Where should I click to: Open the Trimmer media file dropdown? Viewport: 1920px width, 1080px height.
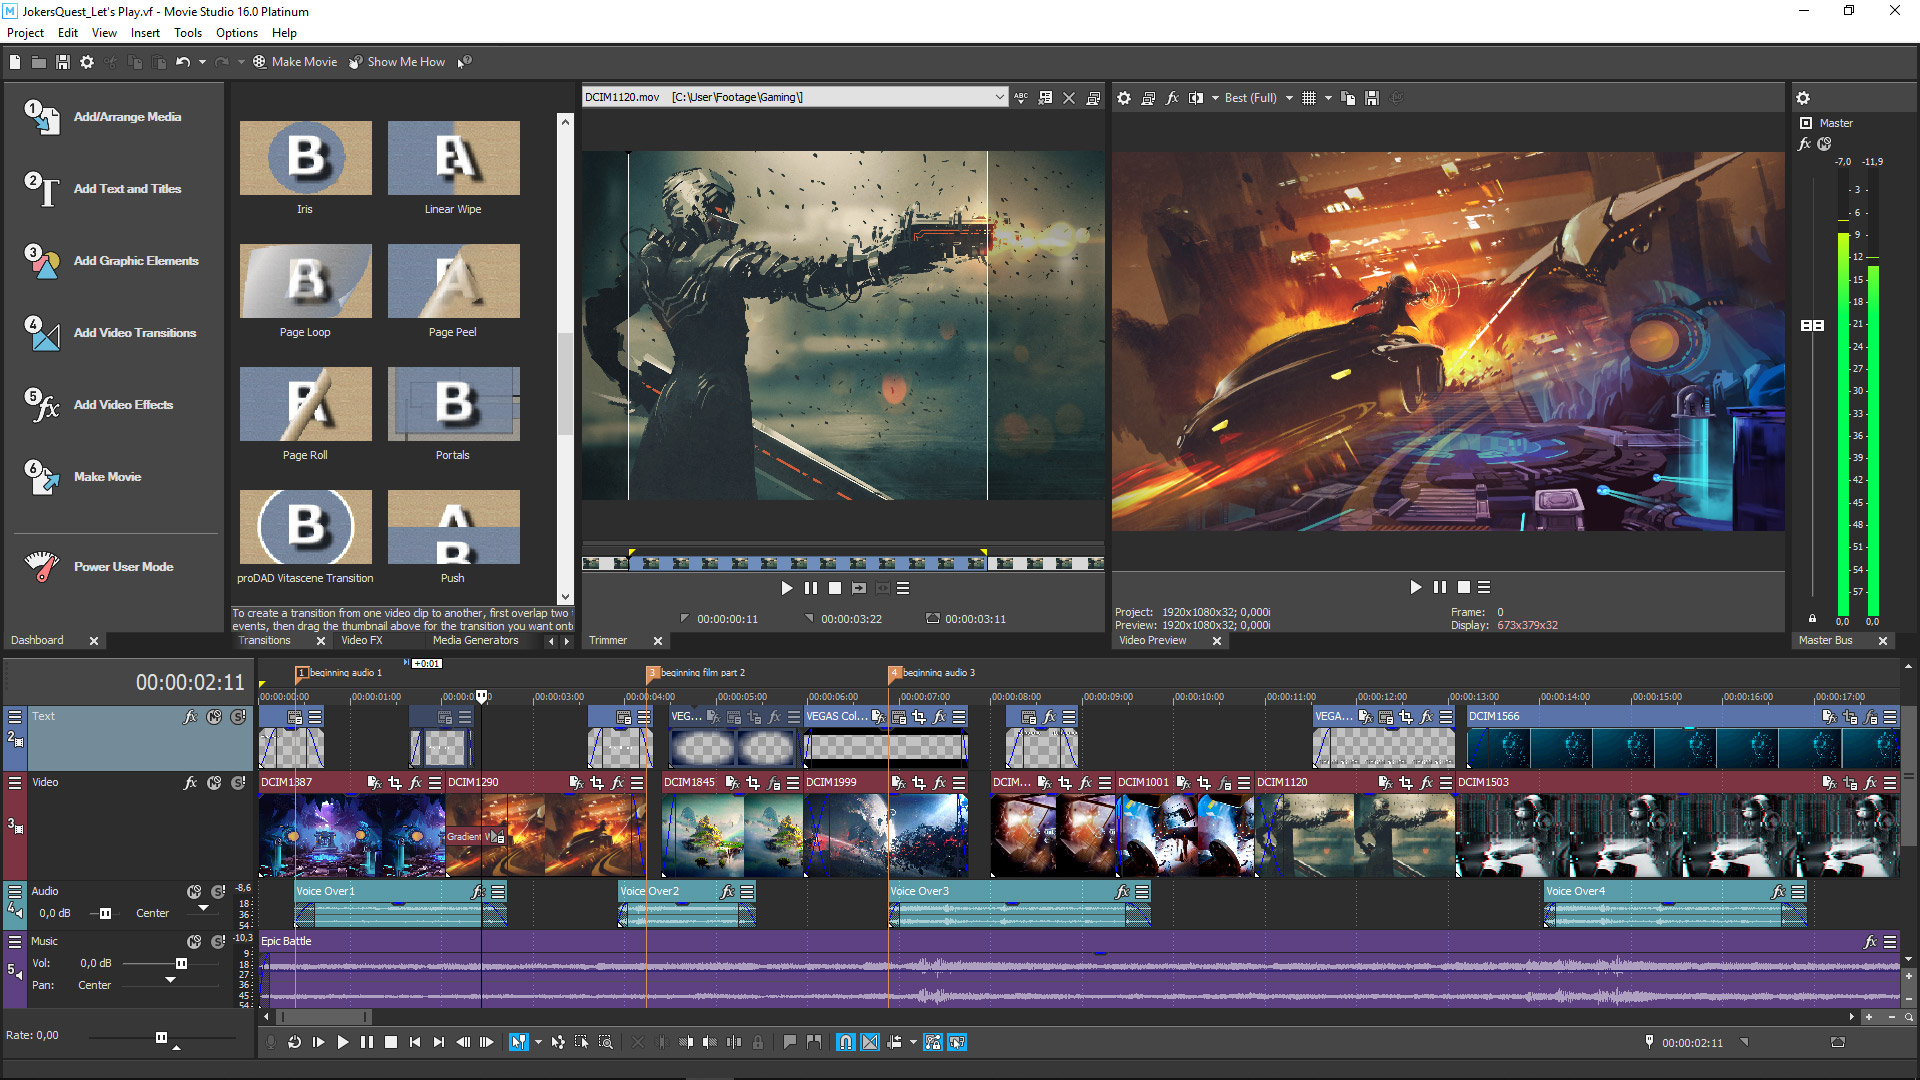(x=1000, y=97)
